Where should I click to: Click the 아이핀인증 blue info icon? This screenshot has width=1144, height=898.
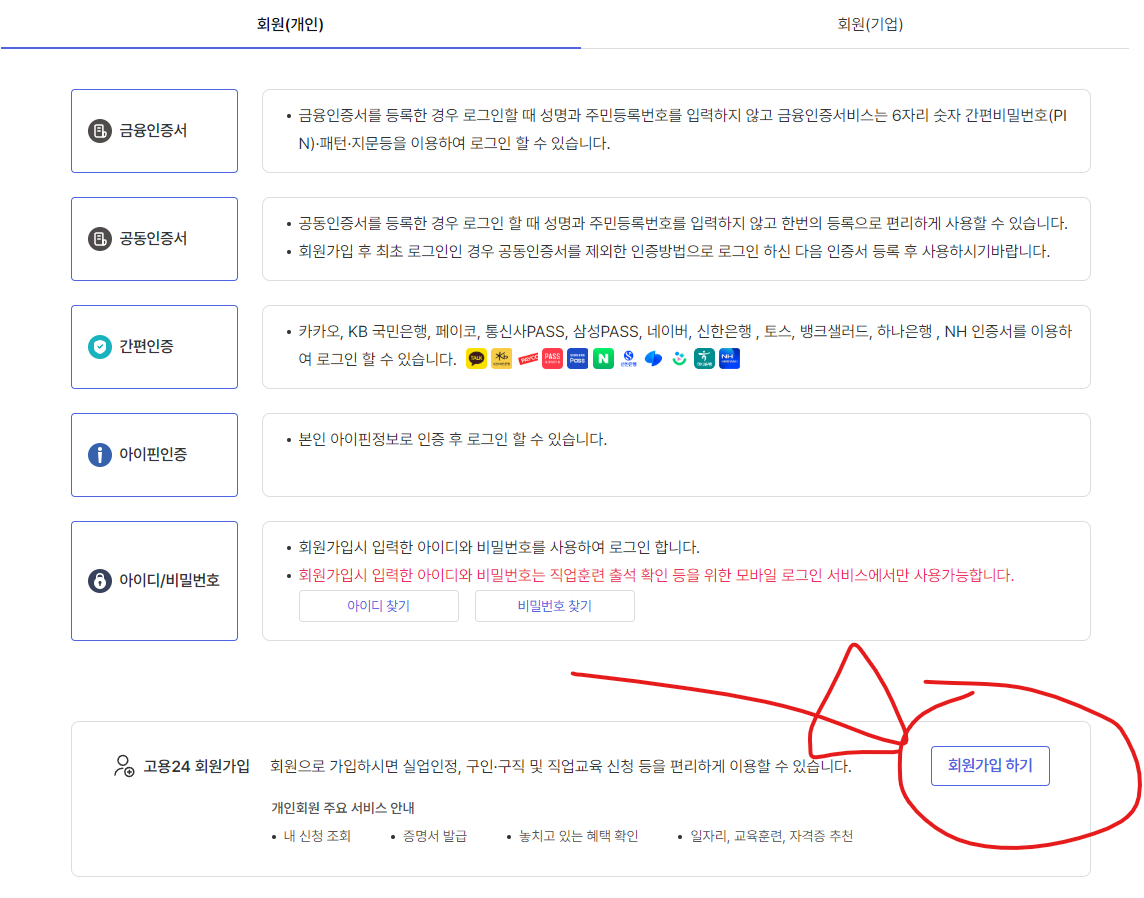tap(99, 455)
